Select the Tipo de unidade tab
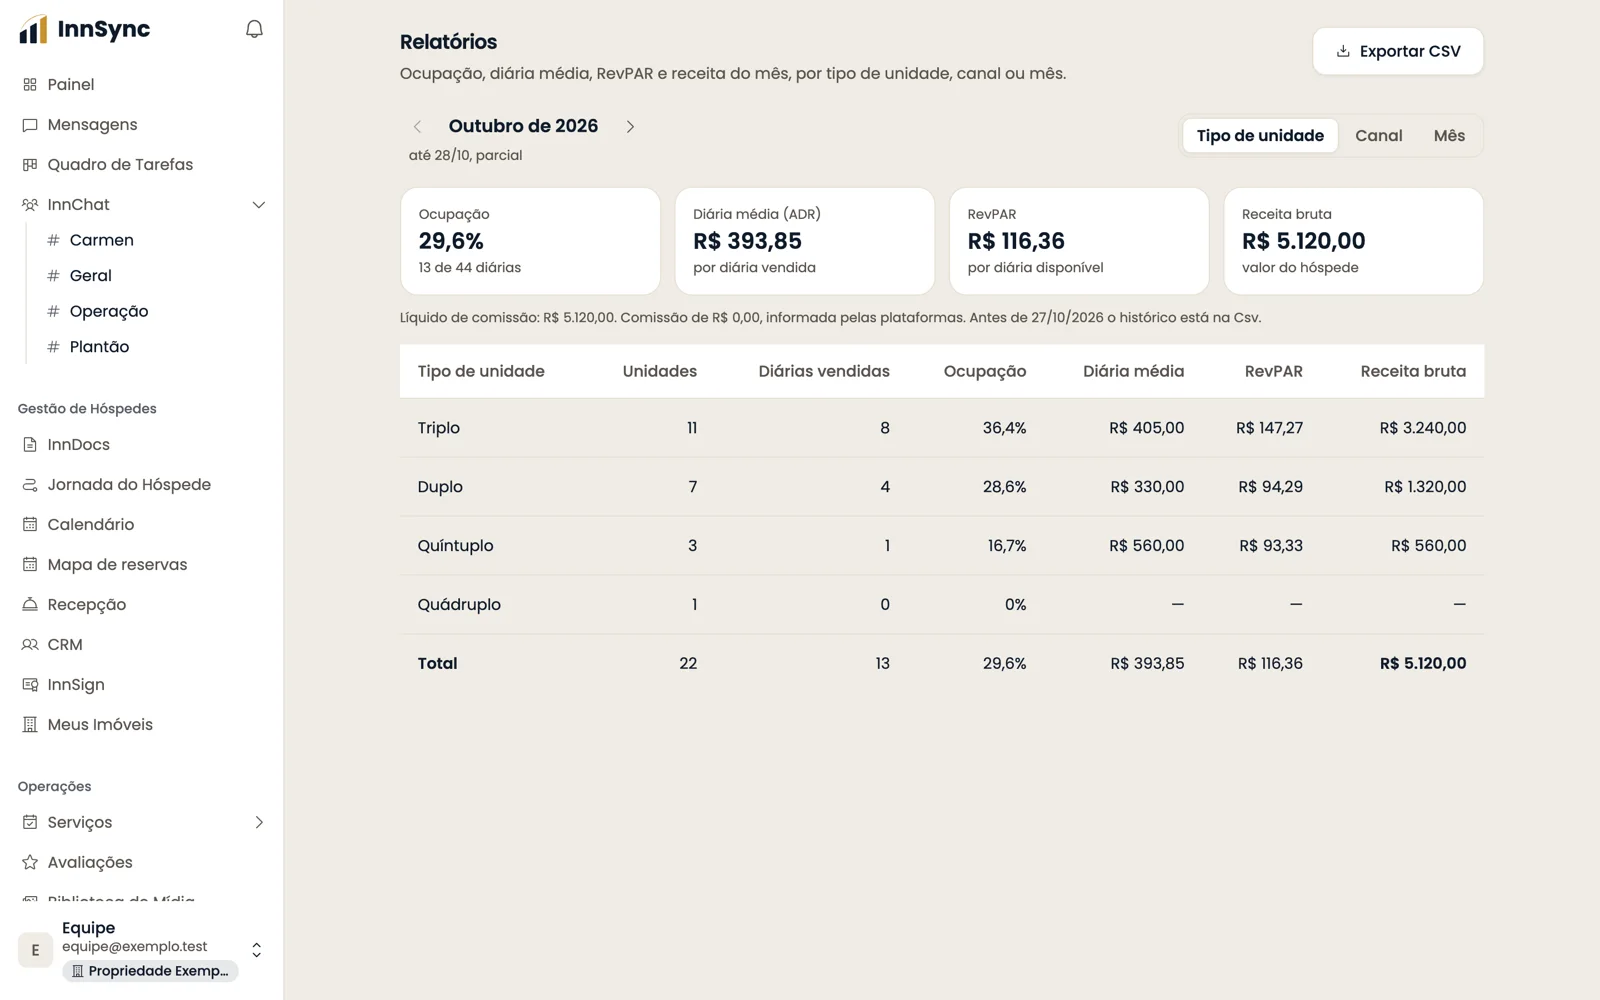 coord(1260,136)
